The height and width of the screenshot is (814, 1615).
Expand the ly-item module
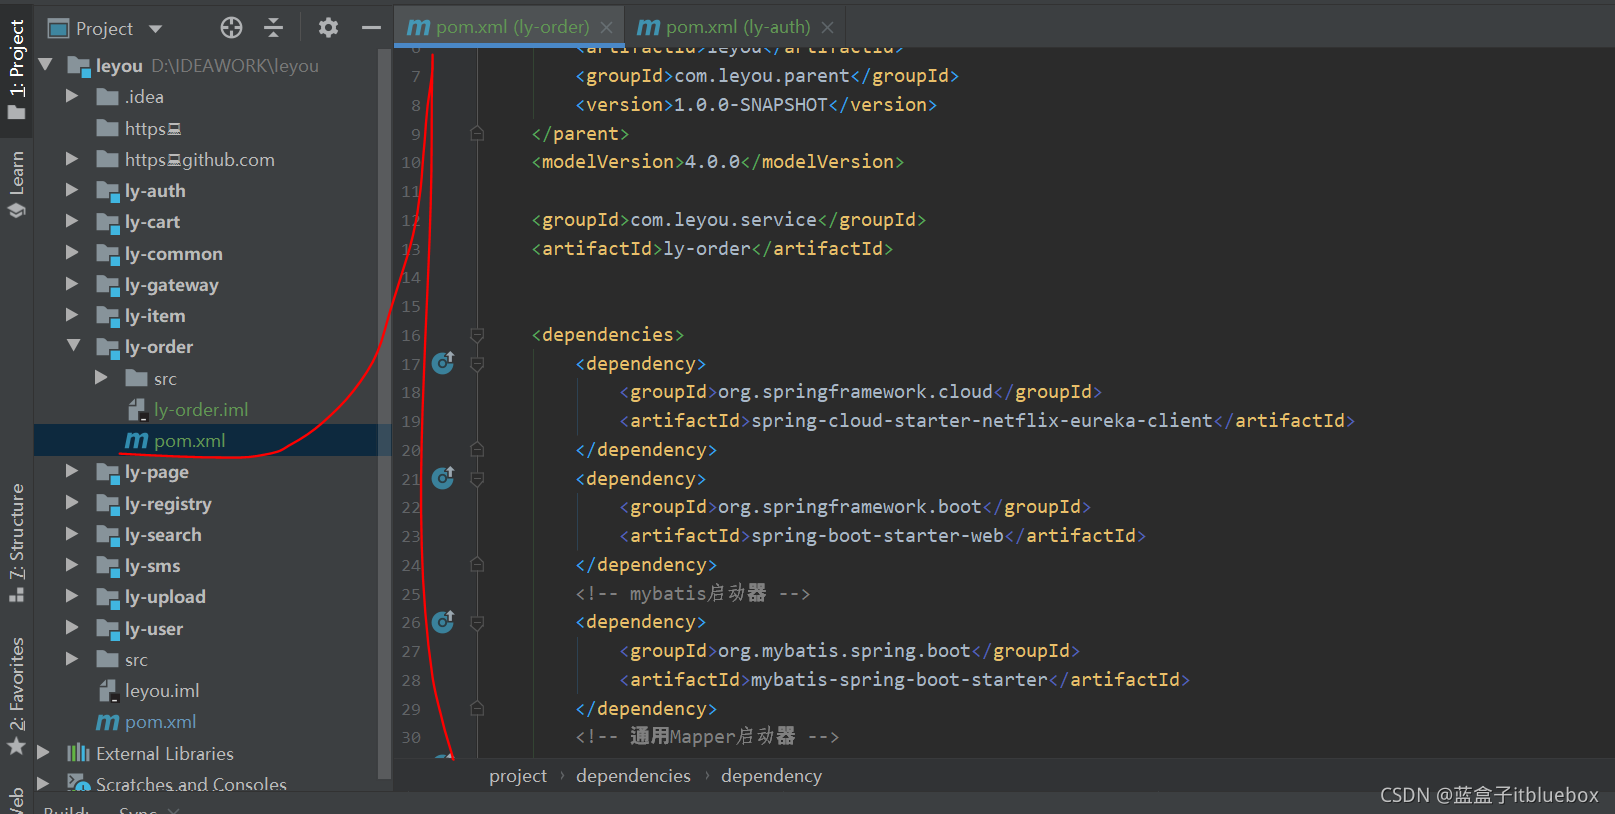click(72, 315)
